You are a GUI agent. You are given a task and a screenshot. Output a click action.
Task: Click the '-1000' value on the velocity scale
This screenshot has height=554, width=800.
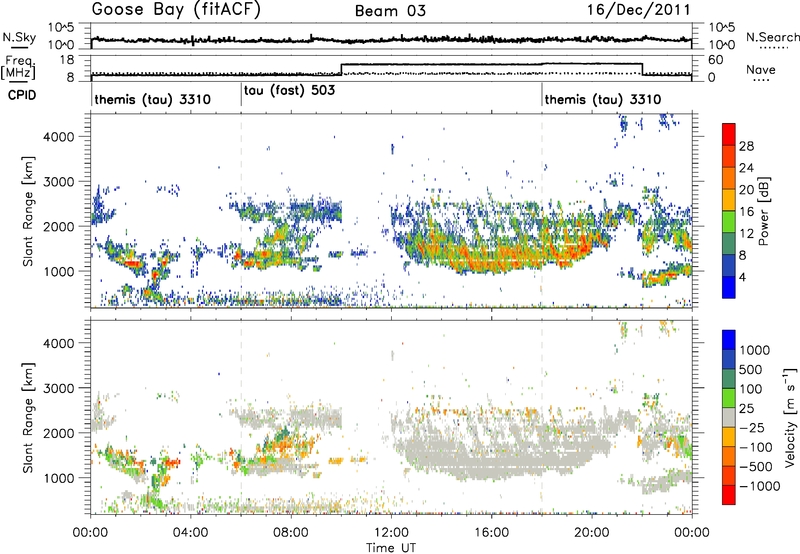pyautogui.click(x=760, y=486)
